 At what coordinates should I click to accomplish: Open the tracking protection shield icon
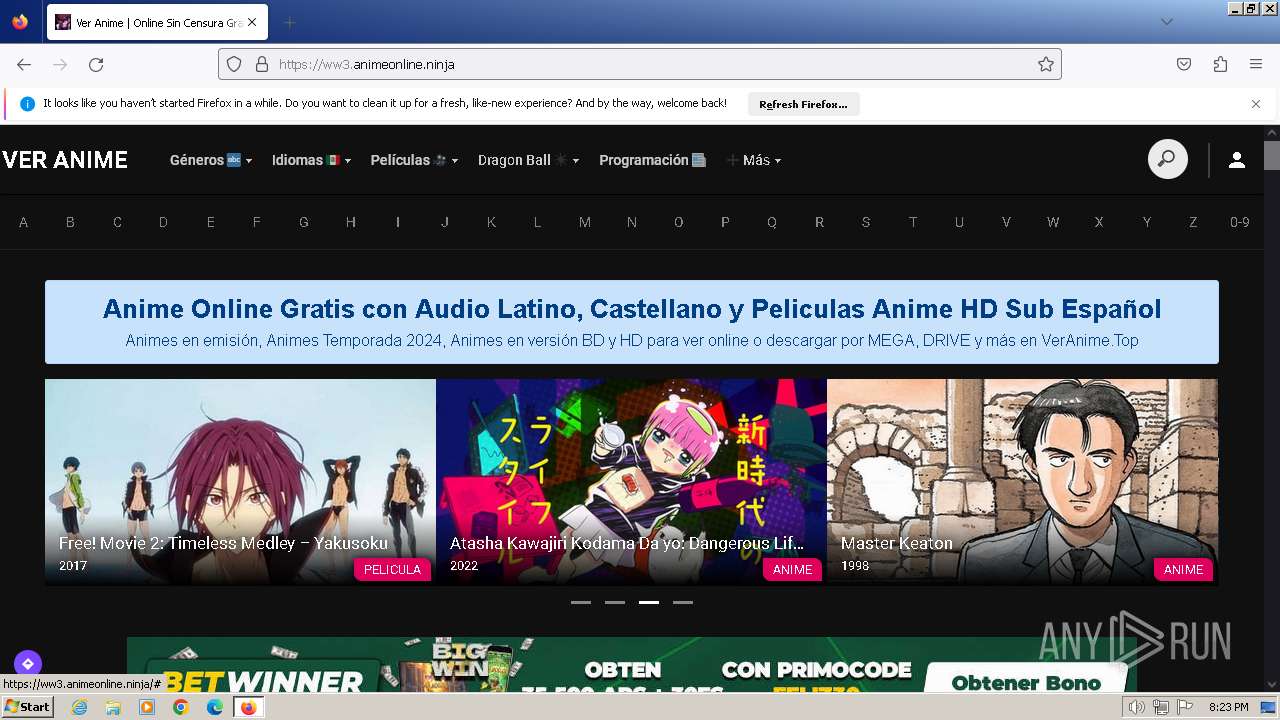234,64
